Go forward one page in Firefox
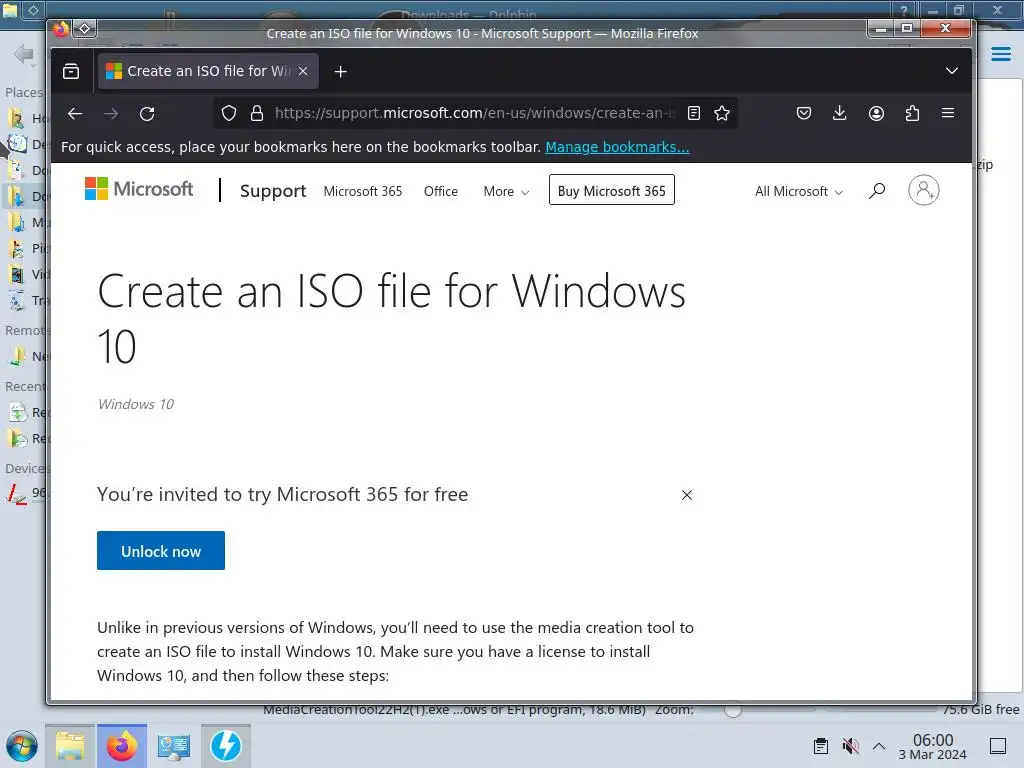The height and width of the screenshot is (768, 1024). tap(111, 114)
